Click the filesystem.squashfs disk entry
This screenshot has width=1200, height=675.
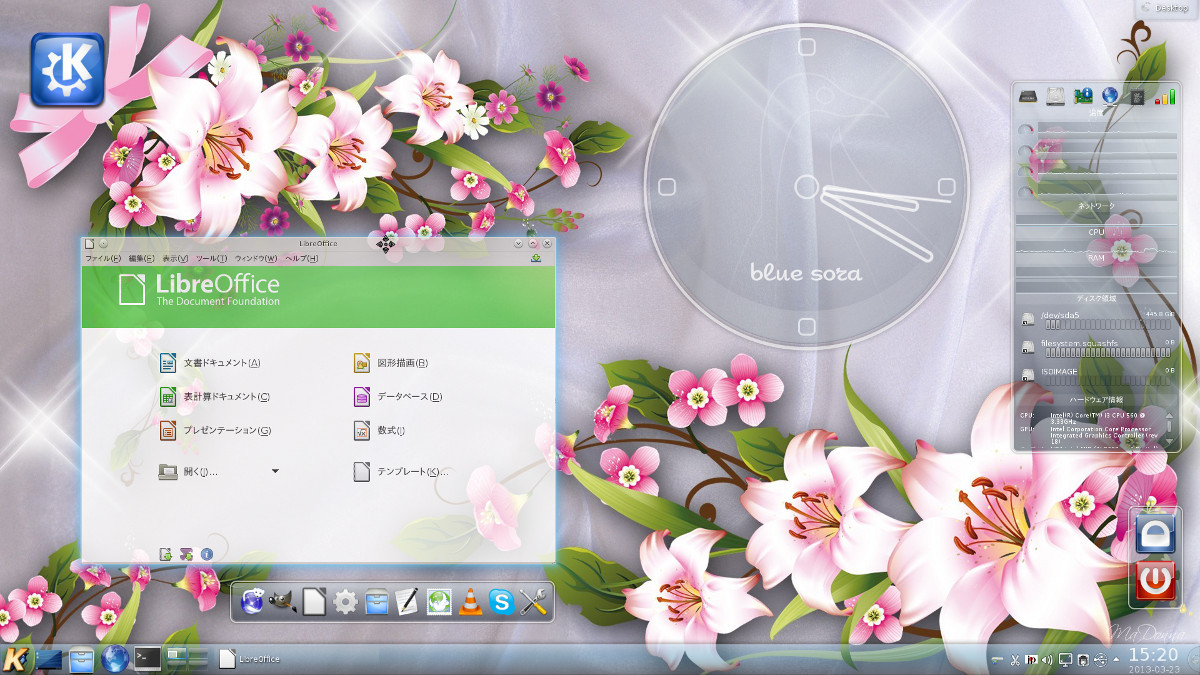pyautogui.click(x=1097, y=347)
